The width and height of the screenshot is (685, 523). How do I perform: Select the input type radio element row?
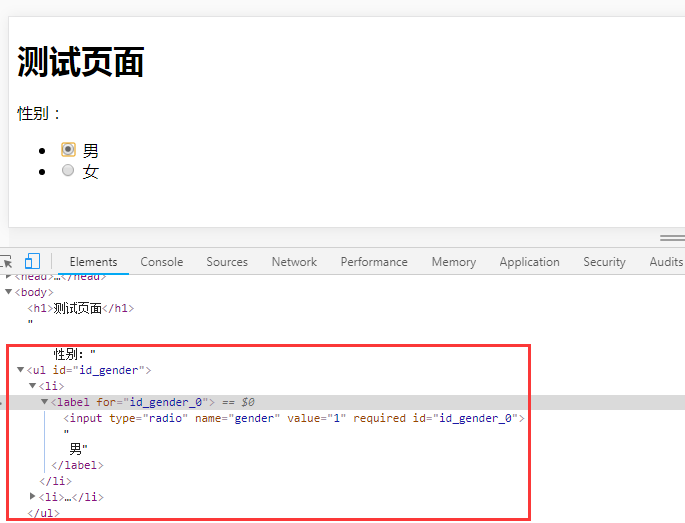(294, 418)
